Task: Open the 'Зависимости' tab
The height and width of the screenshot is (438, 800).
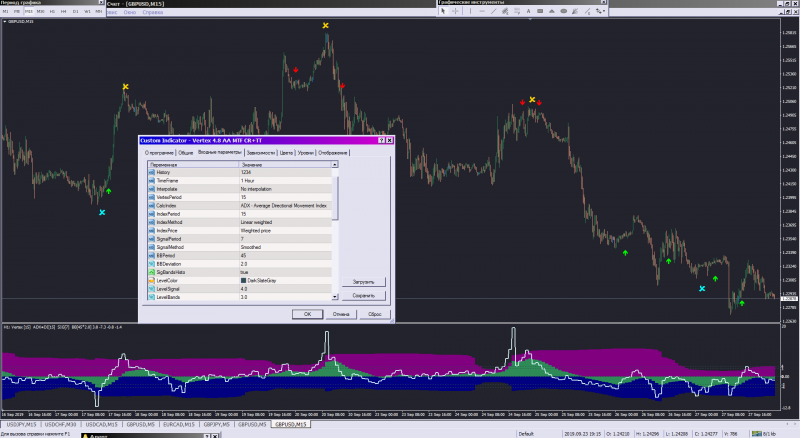Action: point(261,153)
